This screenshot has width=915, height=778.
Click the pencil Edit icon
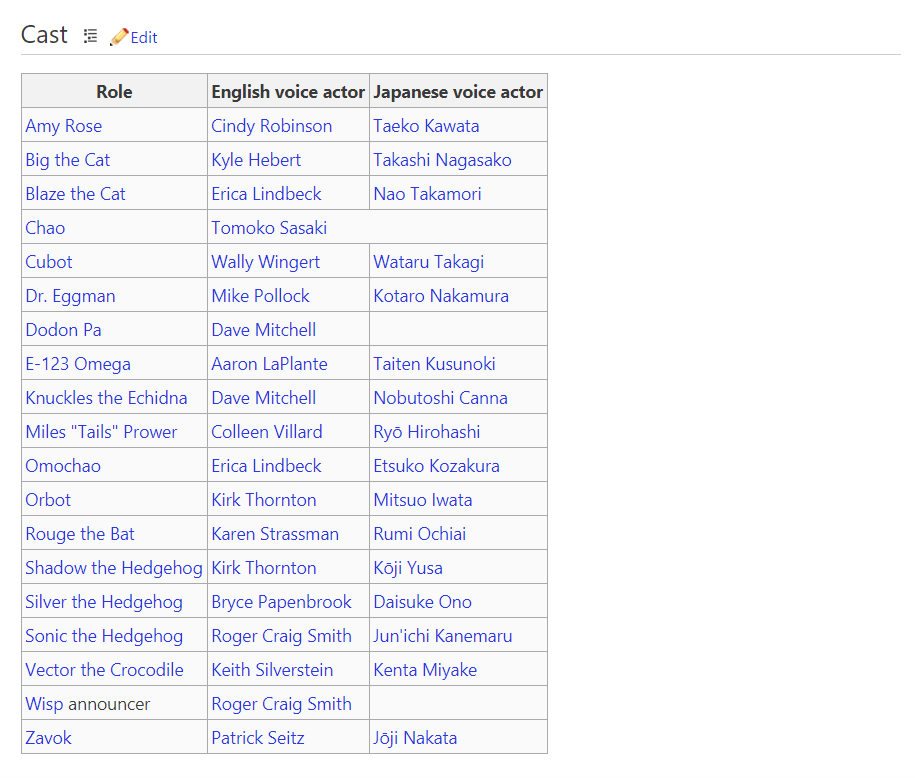click(x=119, y=37)
